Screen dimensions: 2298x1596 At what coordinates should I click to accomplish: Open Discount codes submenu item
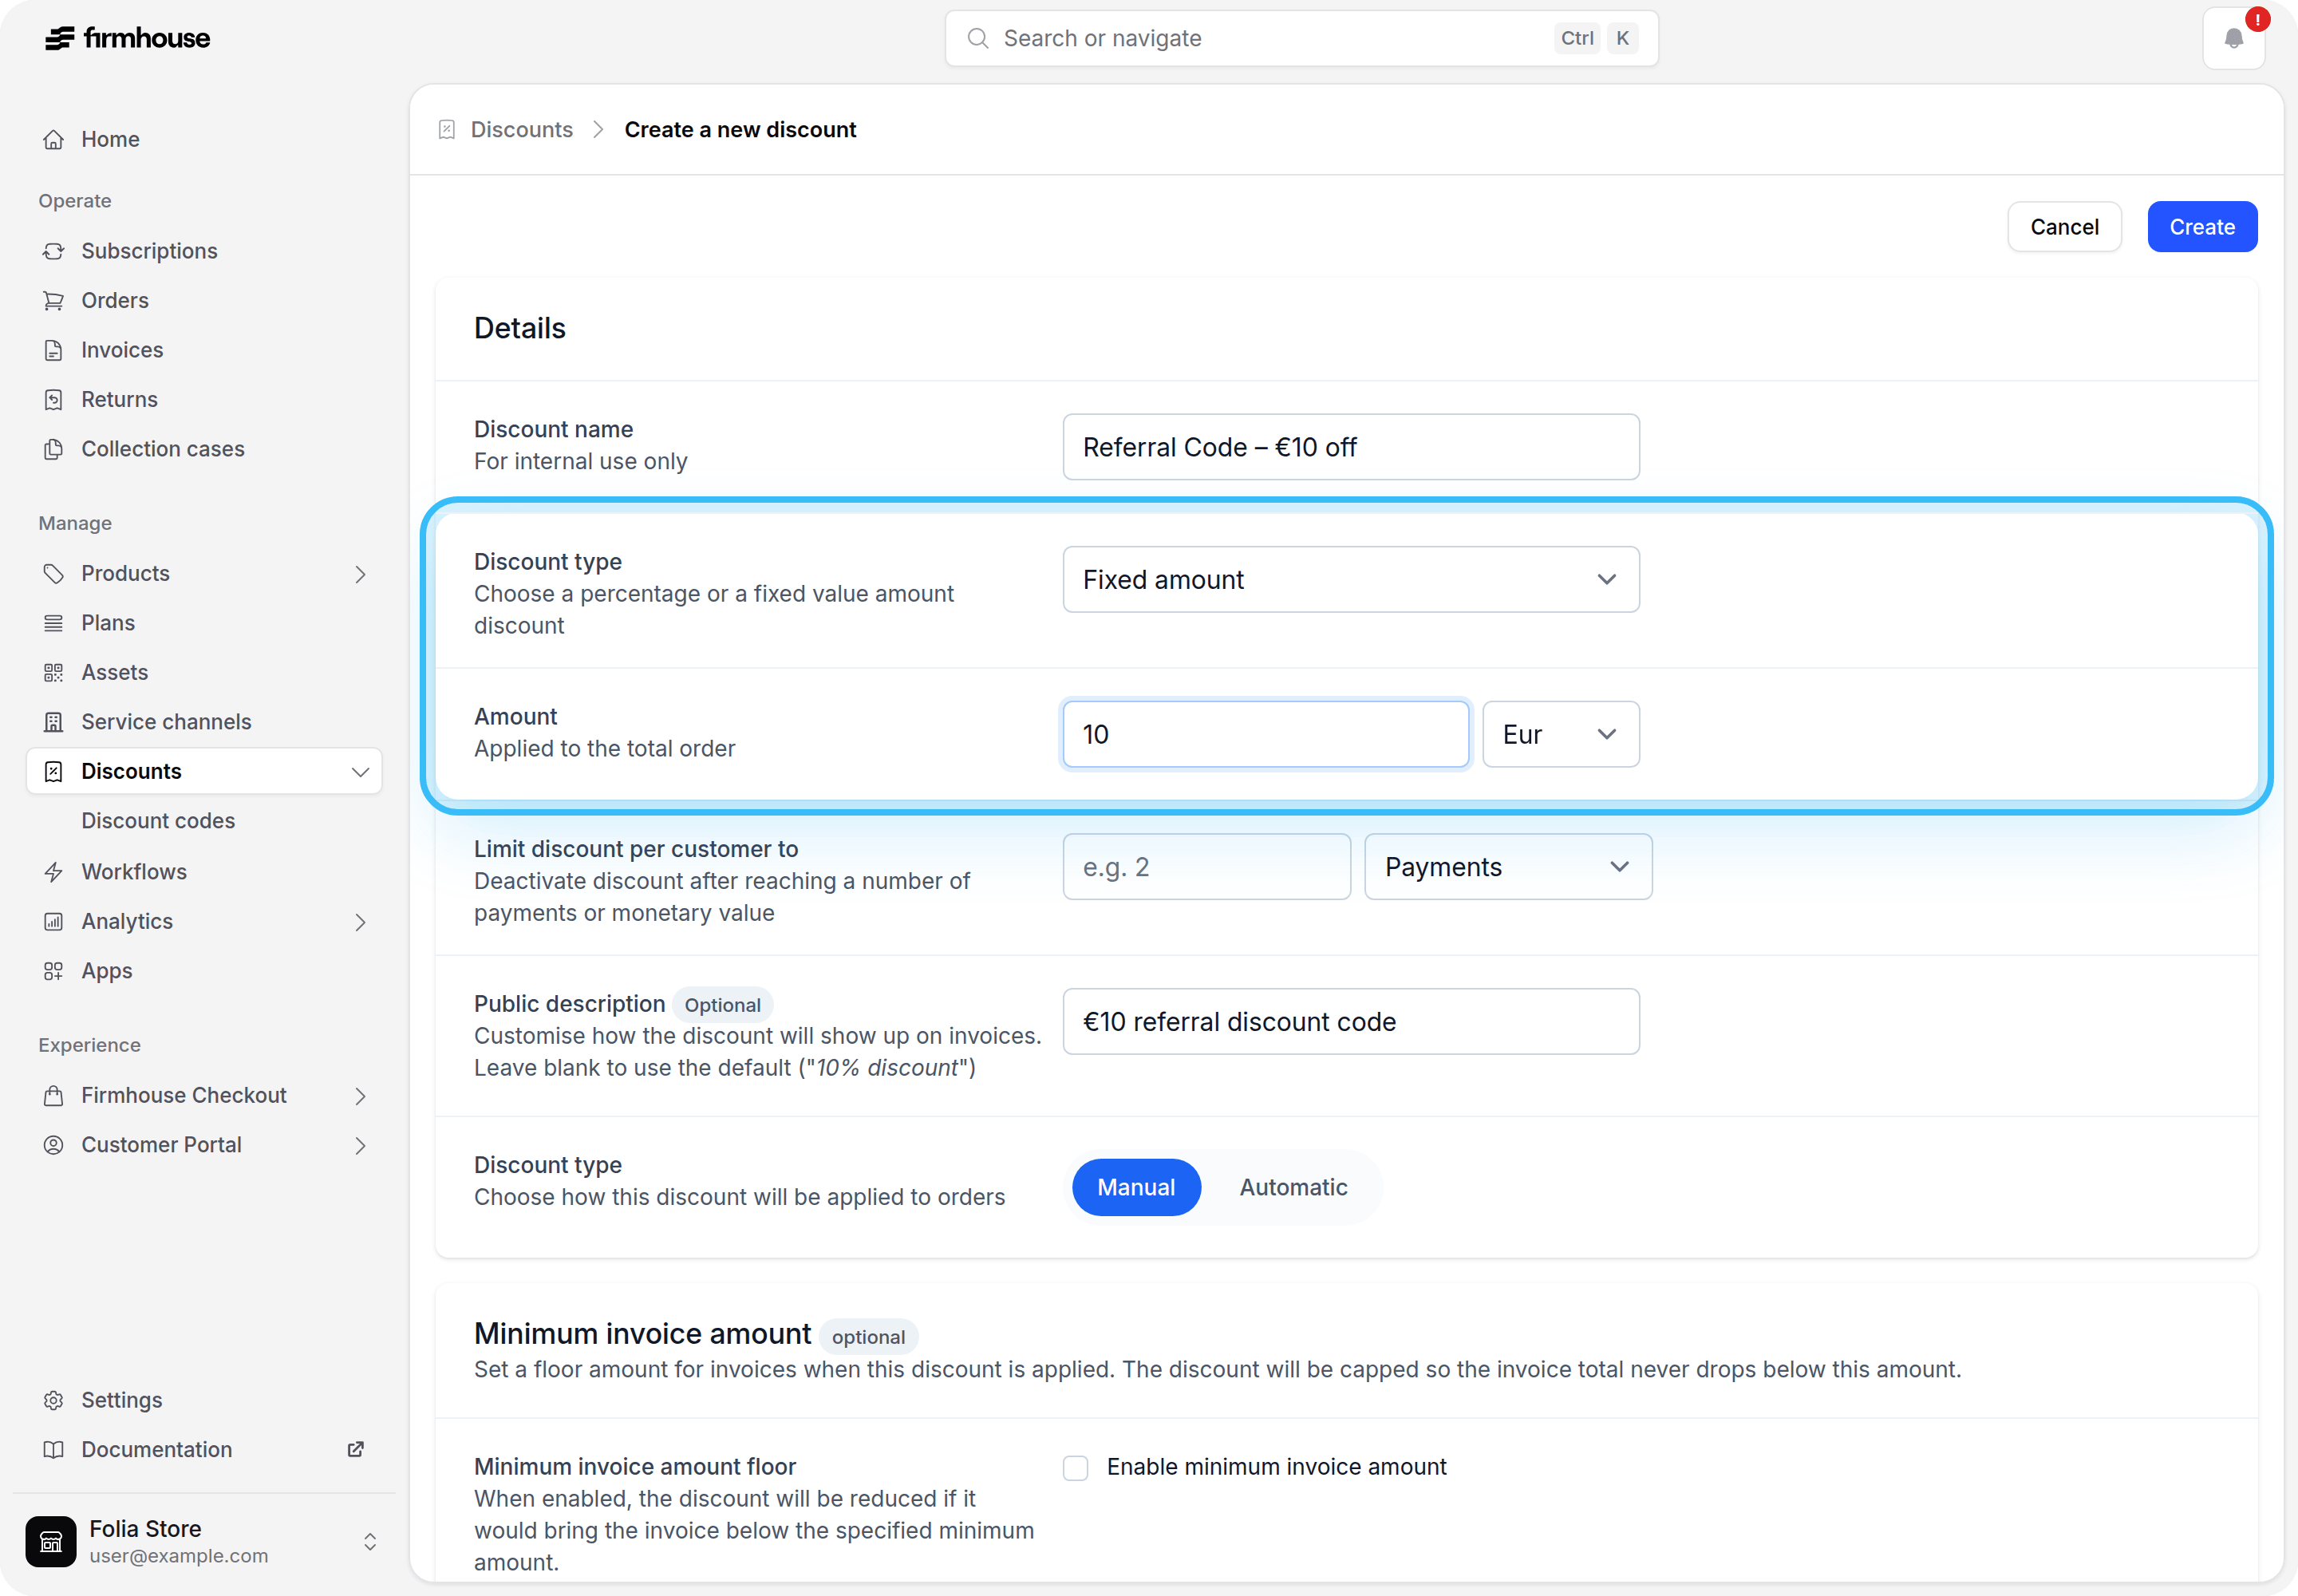point(158,821)
